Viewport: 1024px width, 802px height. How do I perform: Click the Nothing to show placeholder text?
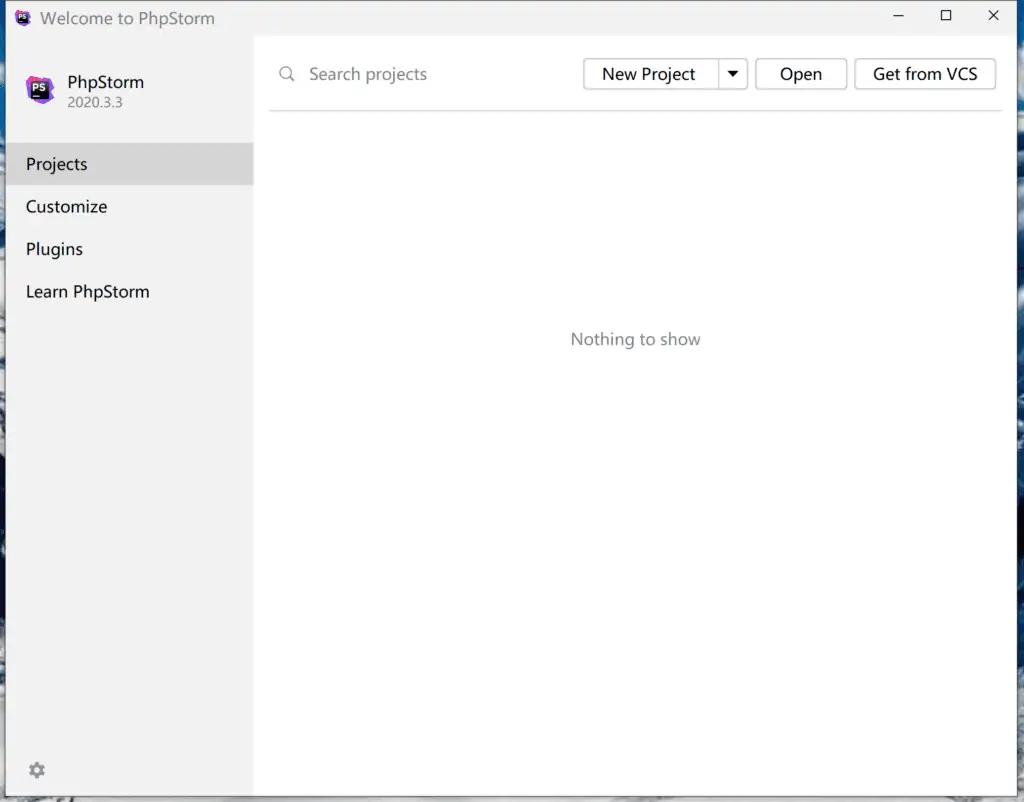[635, 339]
